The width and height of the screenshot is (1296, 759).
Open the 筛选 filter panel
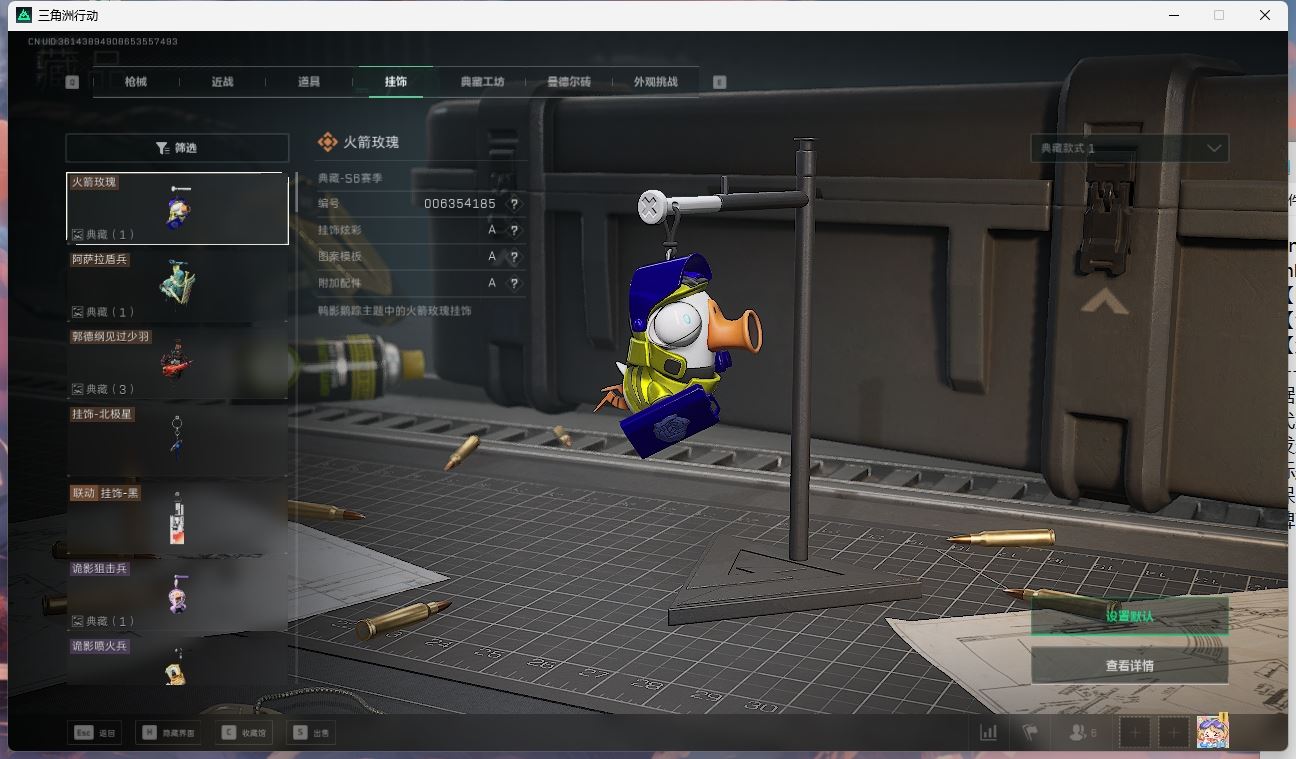point(177,148)
